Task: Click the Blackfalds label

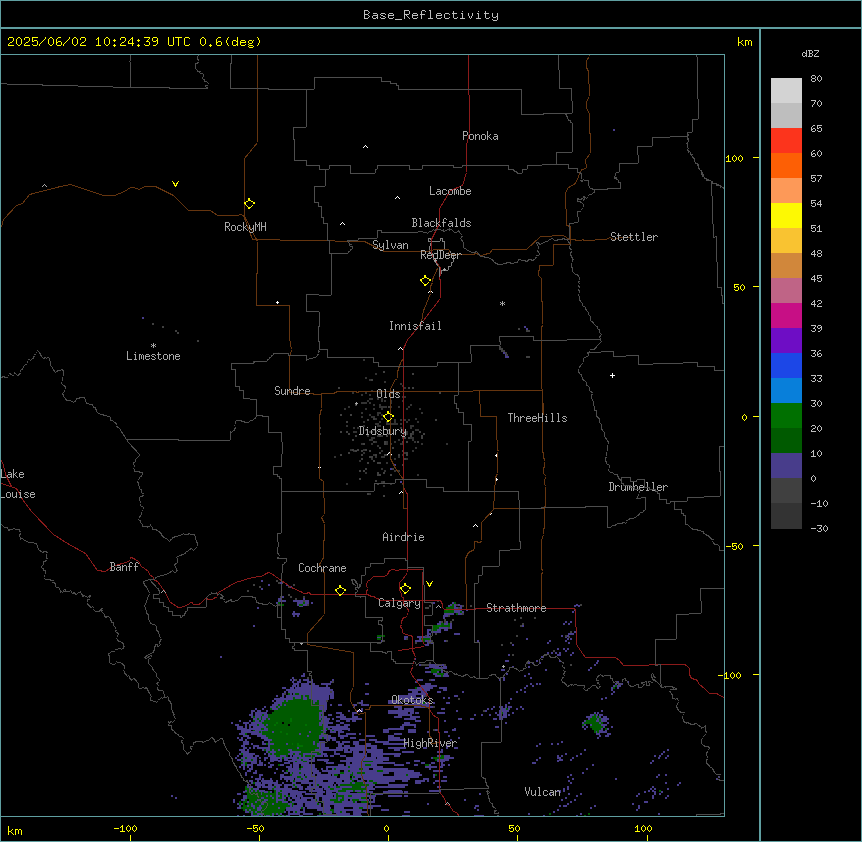Action: tap(441, 223)
